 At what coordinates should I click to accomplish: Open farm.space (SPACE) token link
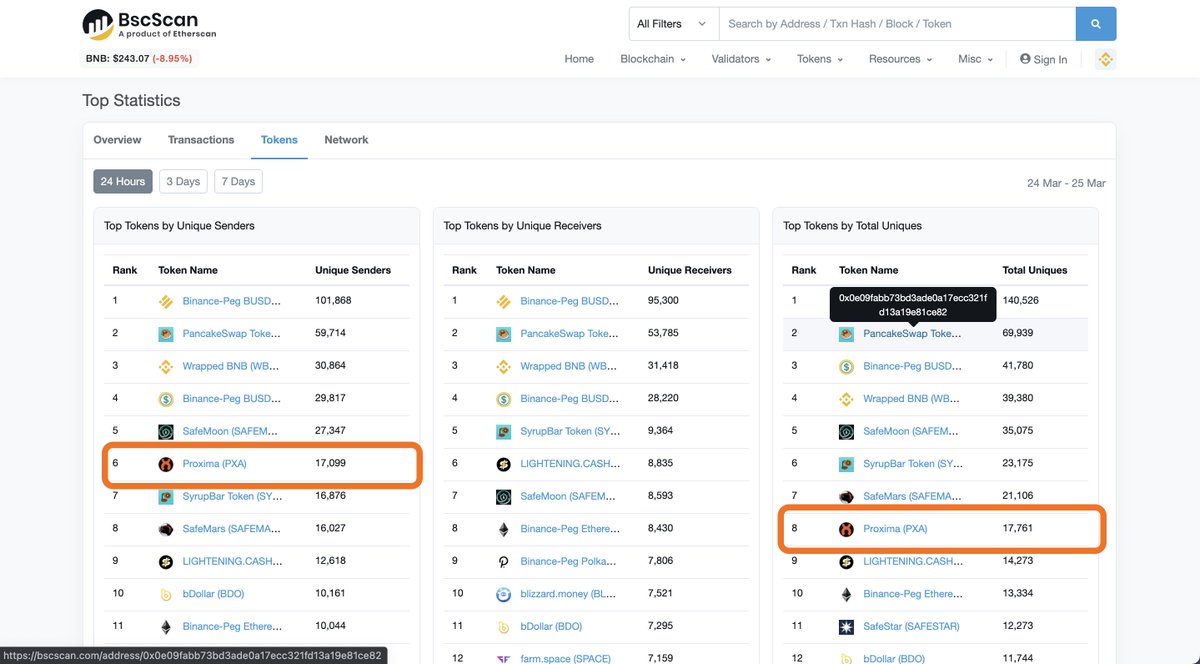coord(565,658)
